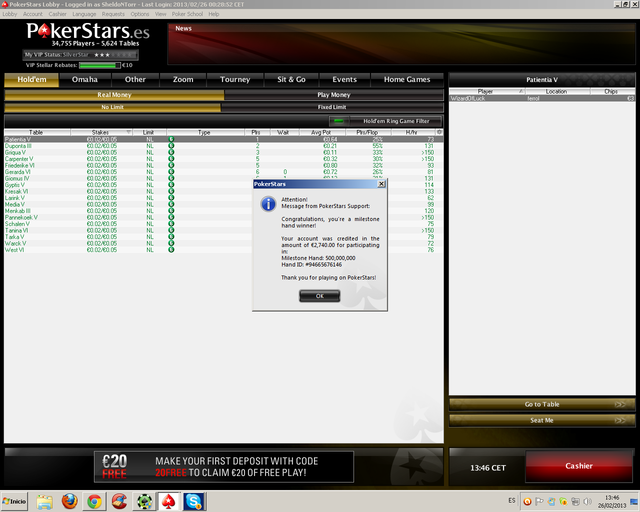Click the euro icon on Griqua V row
This screenshot has height=512, width=640.
171,152
